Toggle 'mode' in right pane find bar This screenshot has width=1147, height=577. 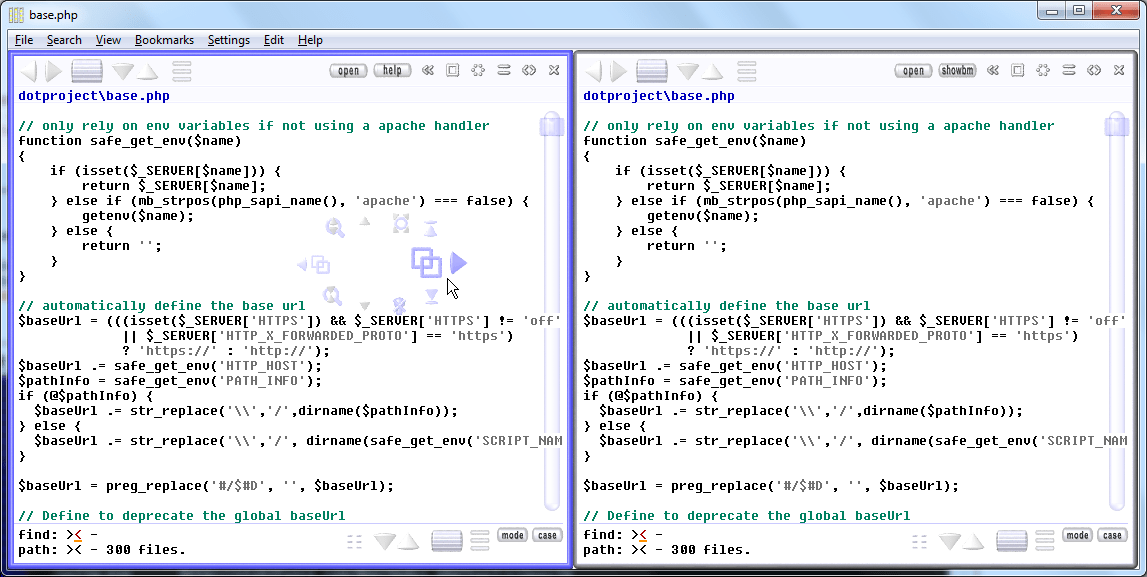1077,535
